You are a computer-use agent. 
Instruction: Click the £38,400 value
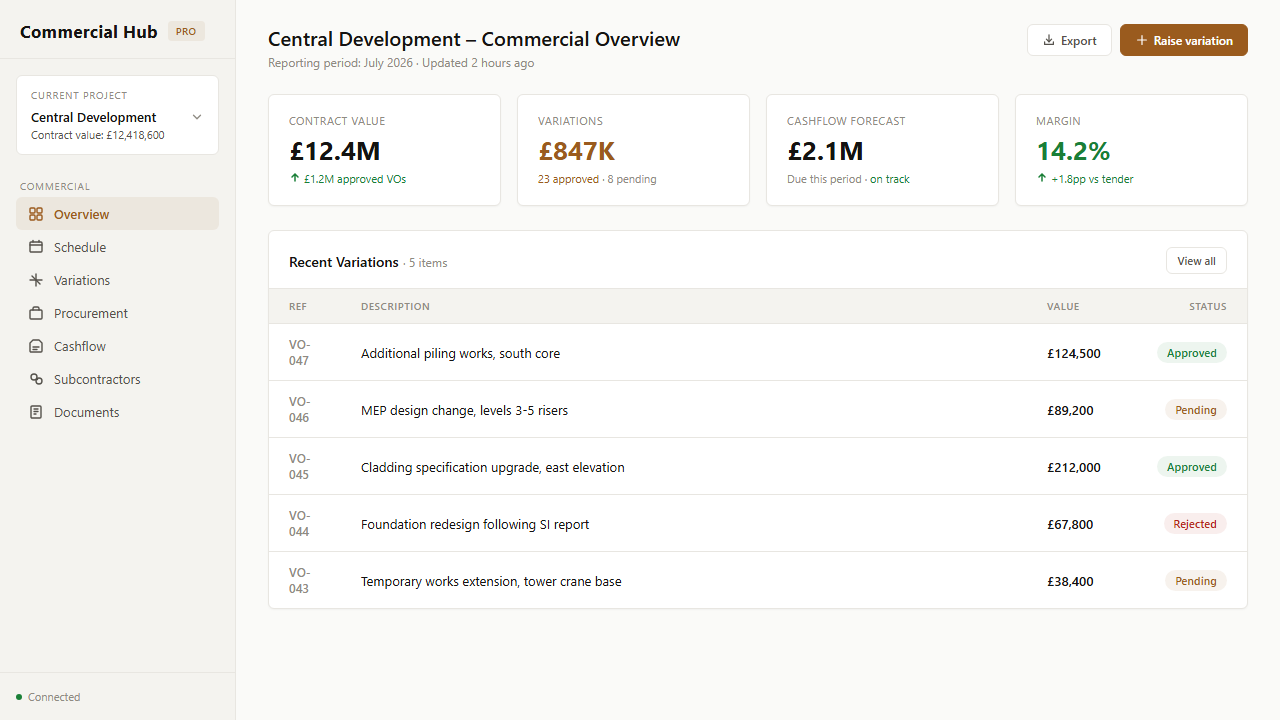pyautogui.click(x=1070, y=581)
